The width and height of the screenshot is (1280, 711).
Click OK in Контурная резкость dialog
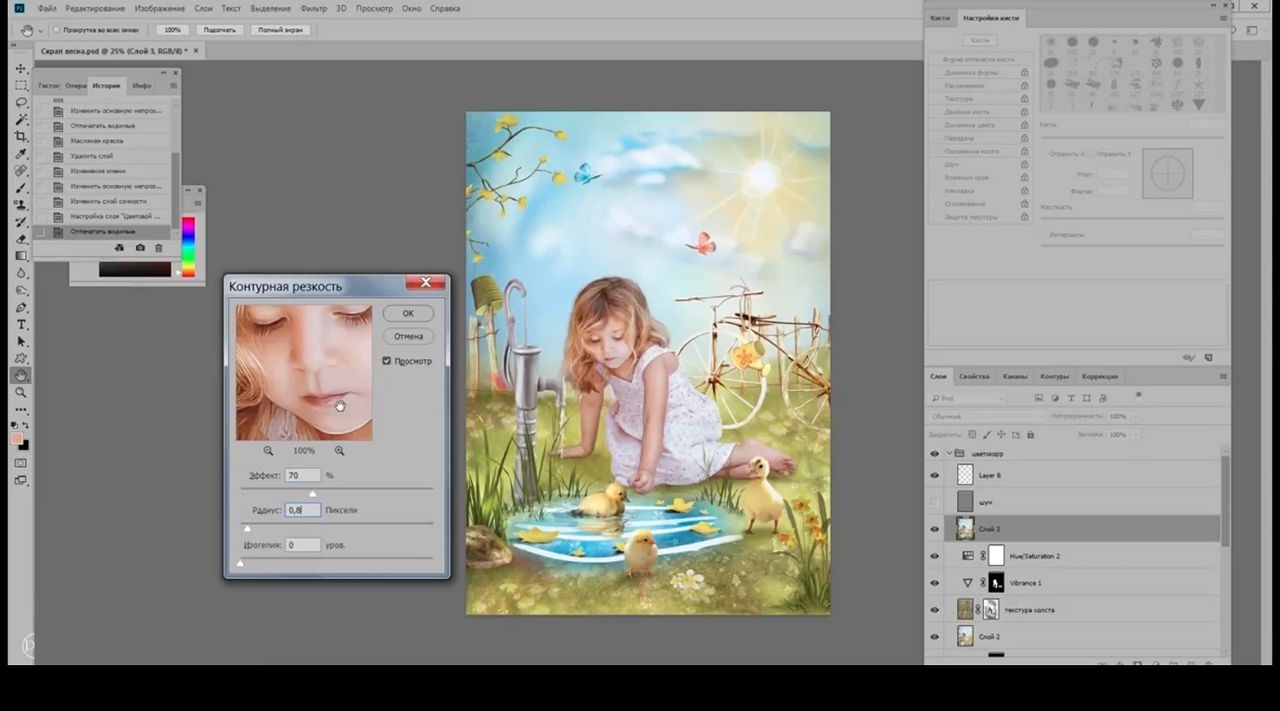[x=408, y=313]
